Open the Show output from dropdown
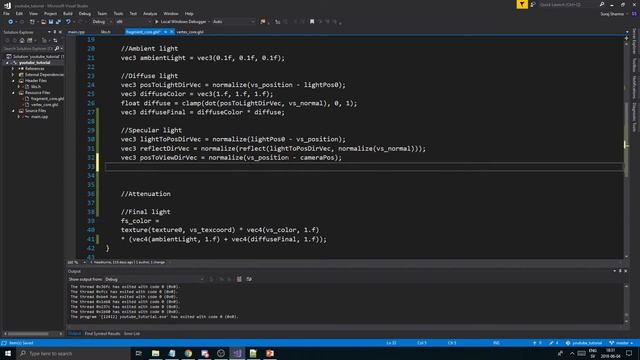 tap(154, 279)
